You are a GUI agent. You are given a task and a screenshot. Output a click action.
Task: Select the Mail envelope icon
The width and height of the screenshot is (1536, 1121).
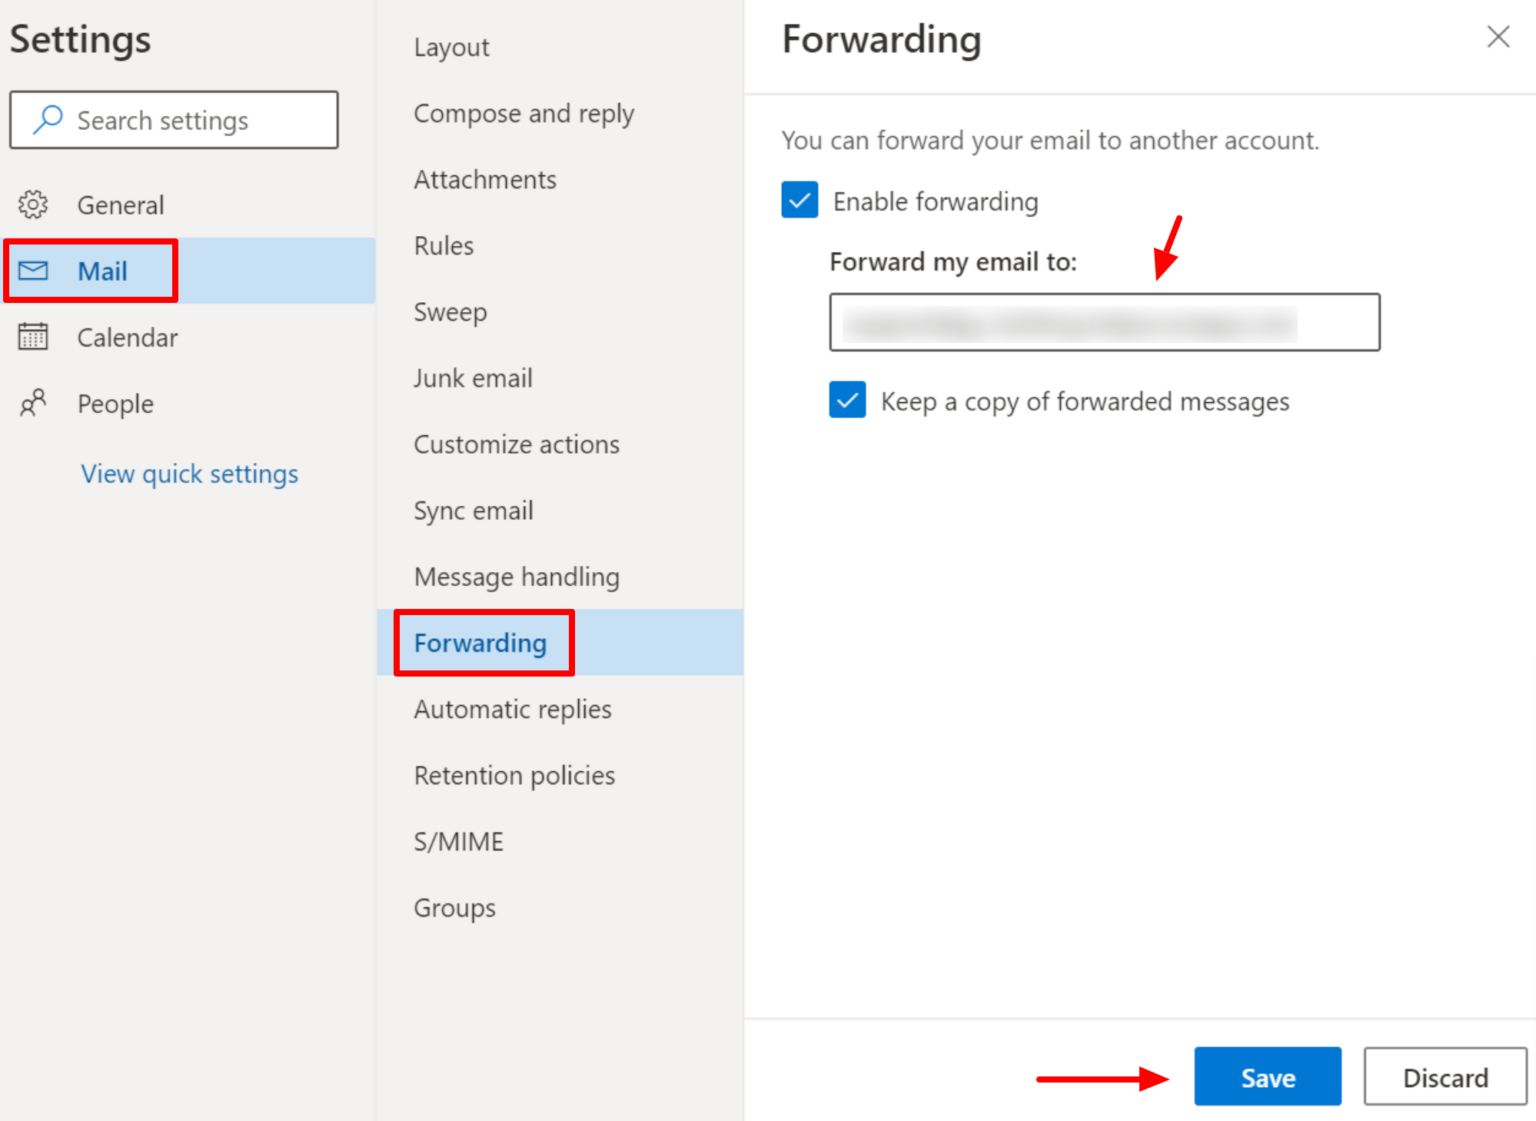33,271
